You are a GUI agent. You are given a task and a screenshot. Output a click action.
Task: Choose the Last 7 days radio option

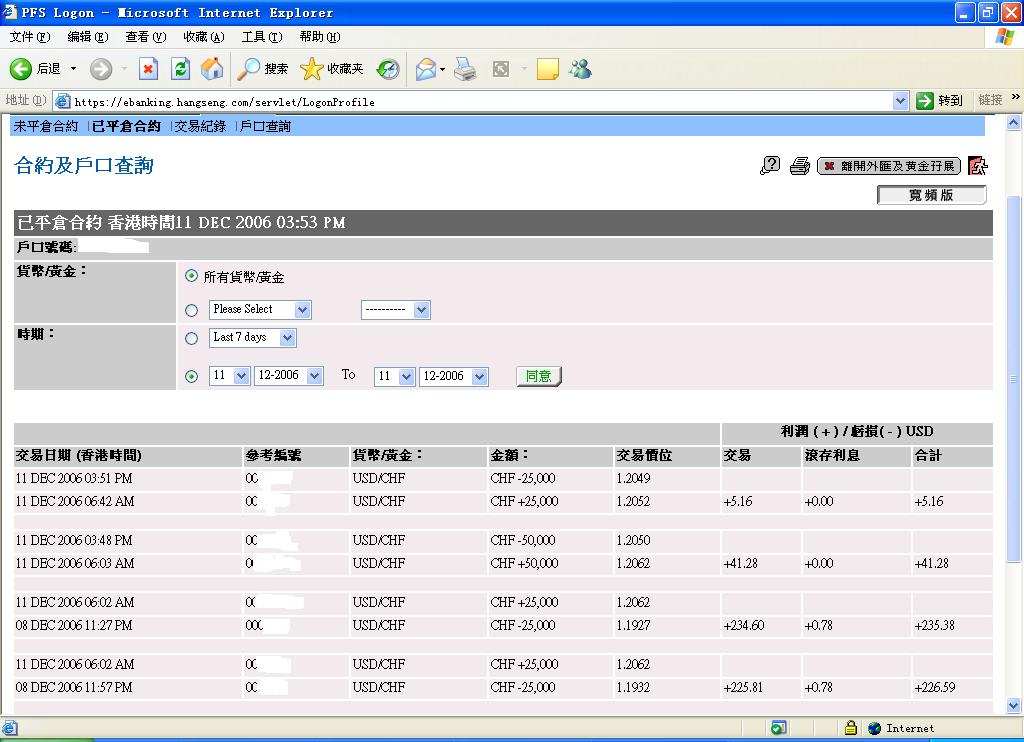tap(191, 338)
